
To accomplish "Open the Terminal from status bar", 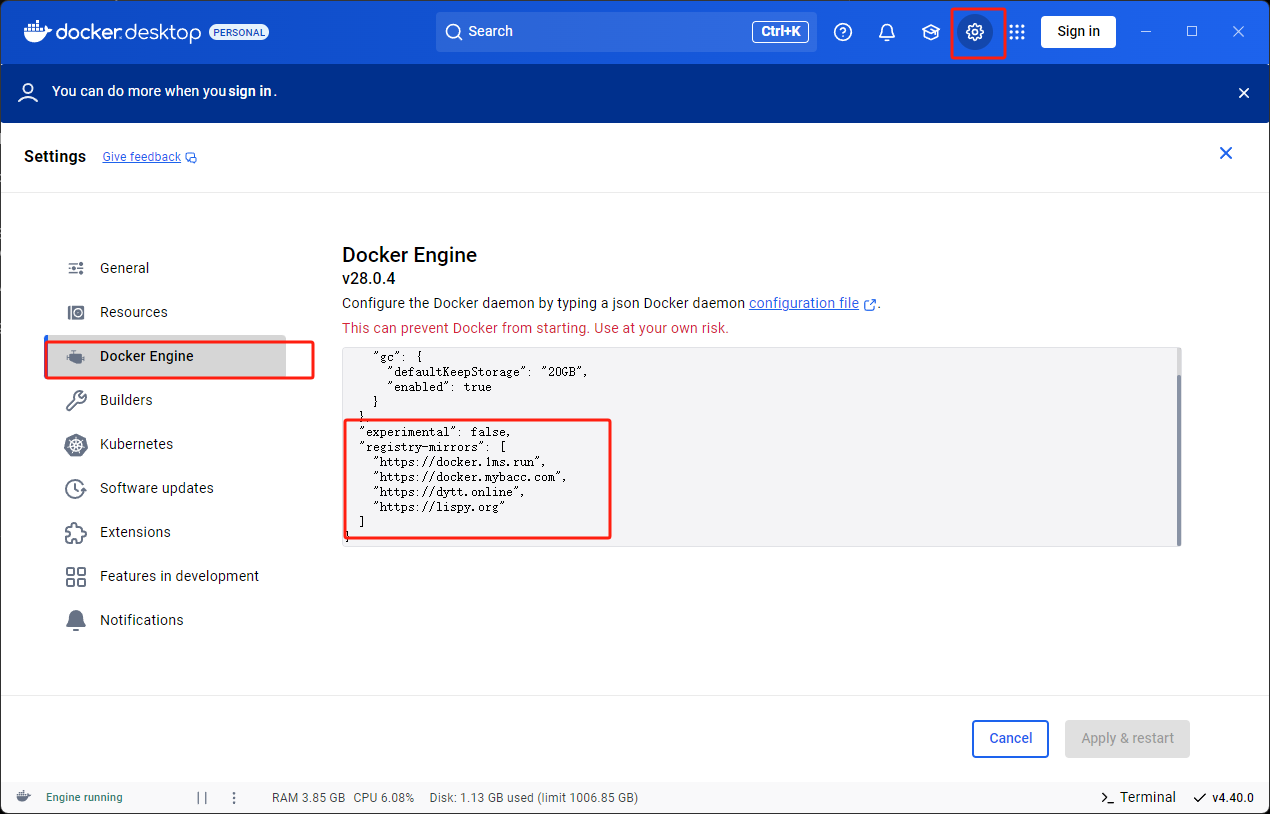I will pos(1138,797).
